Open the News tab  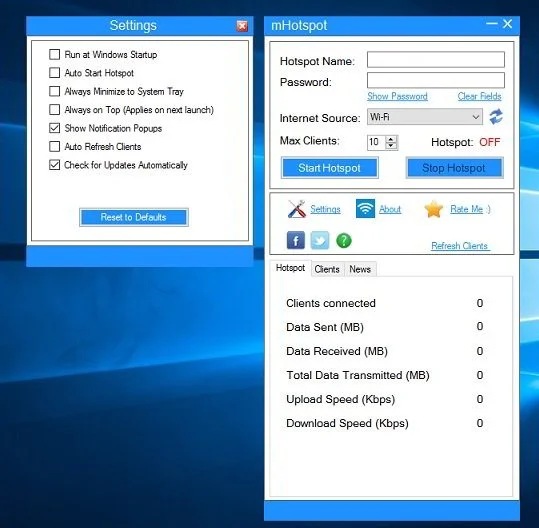[360, 269]
